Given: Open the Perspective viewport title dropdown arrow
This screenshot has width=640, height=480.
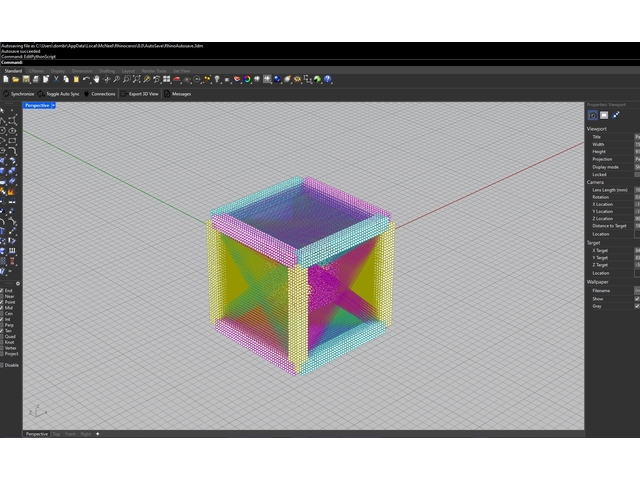Looking at the screenshot, I should point(53,106).
